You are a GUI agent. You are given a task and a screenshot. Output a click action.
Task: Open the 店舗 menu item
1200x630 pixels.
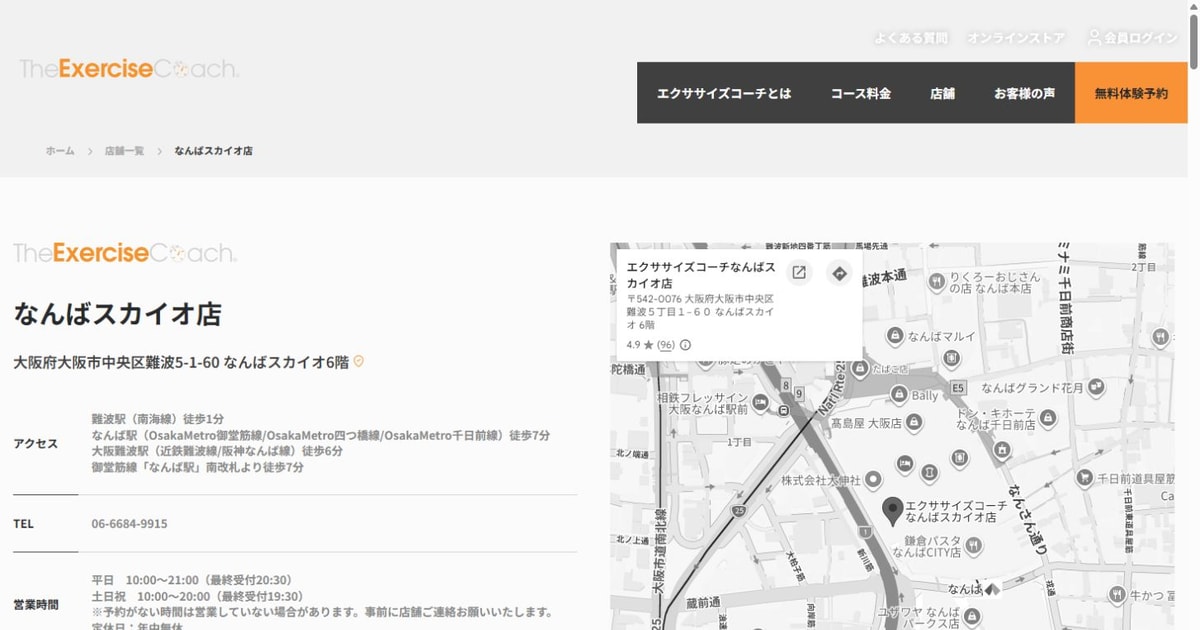pyautogui.click(x=943, y=93)
